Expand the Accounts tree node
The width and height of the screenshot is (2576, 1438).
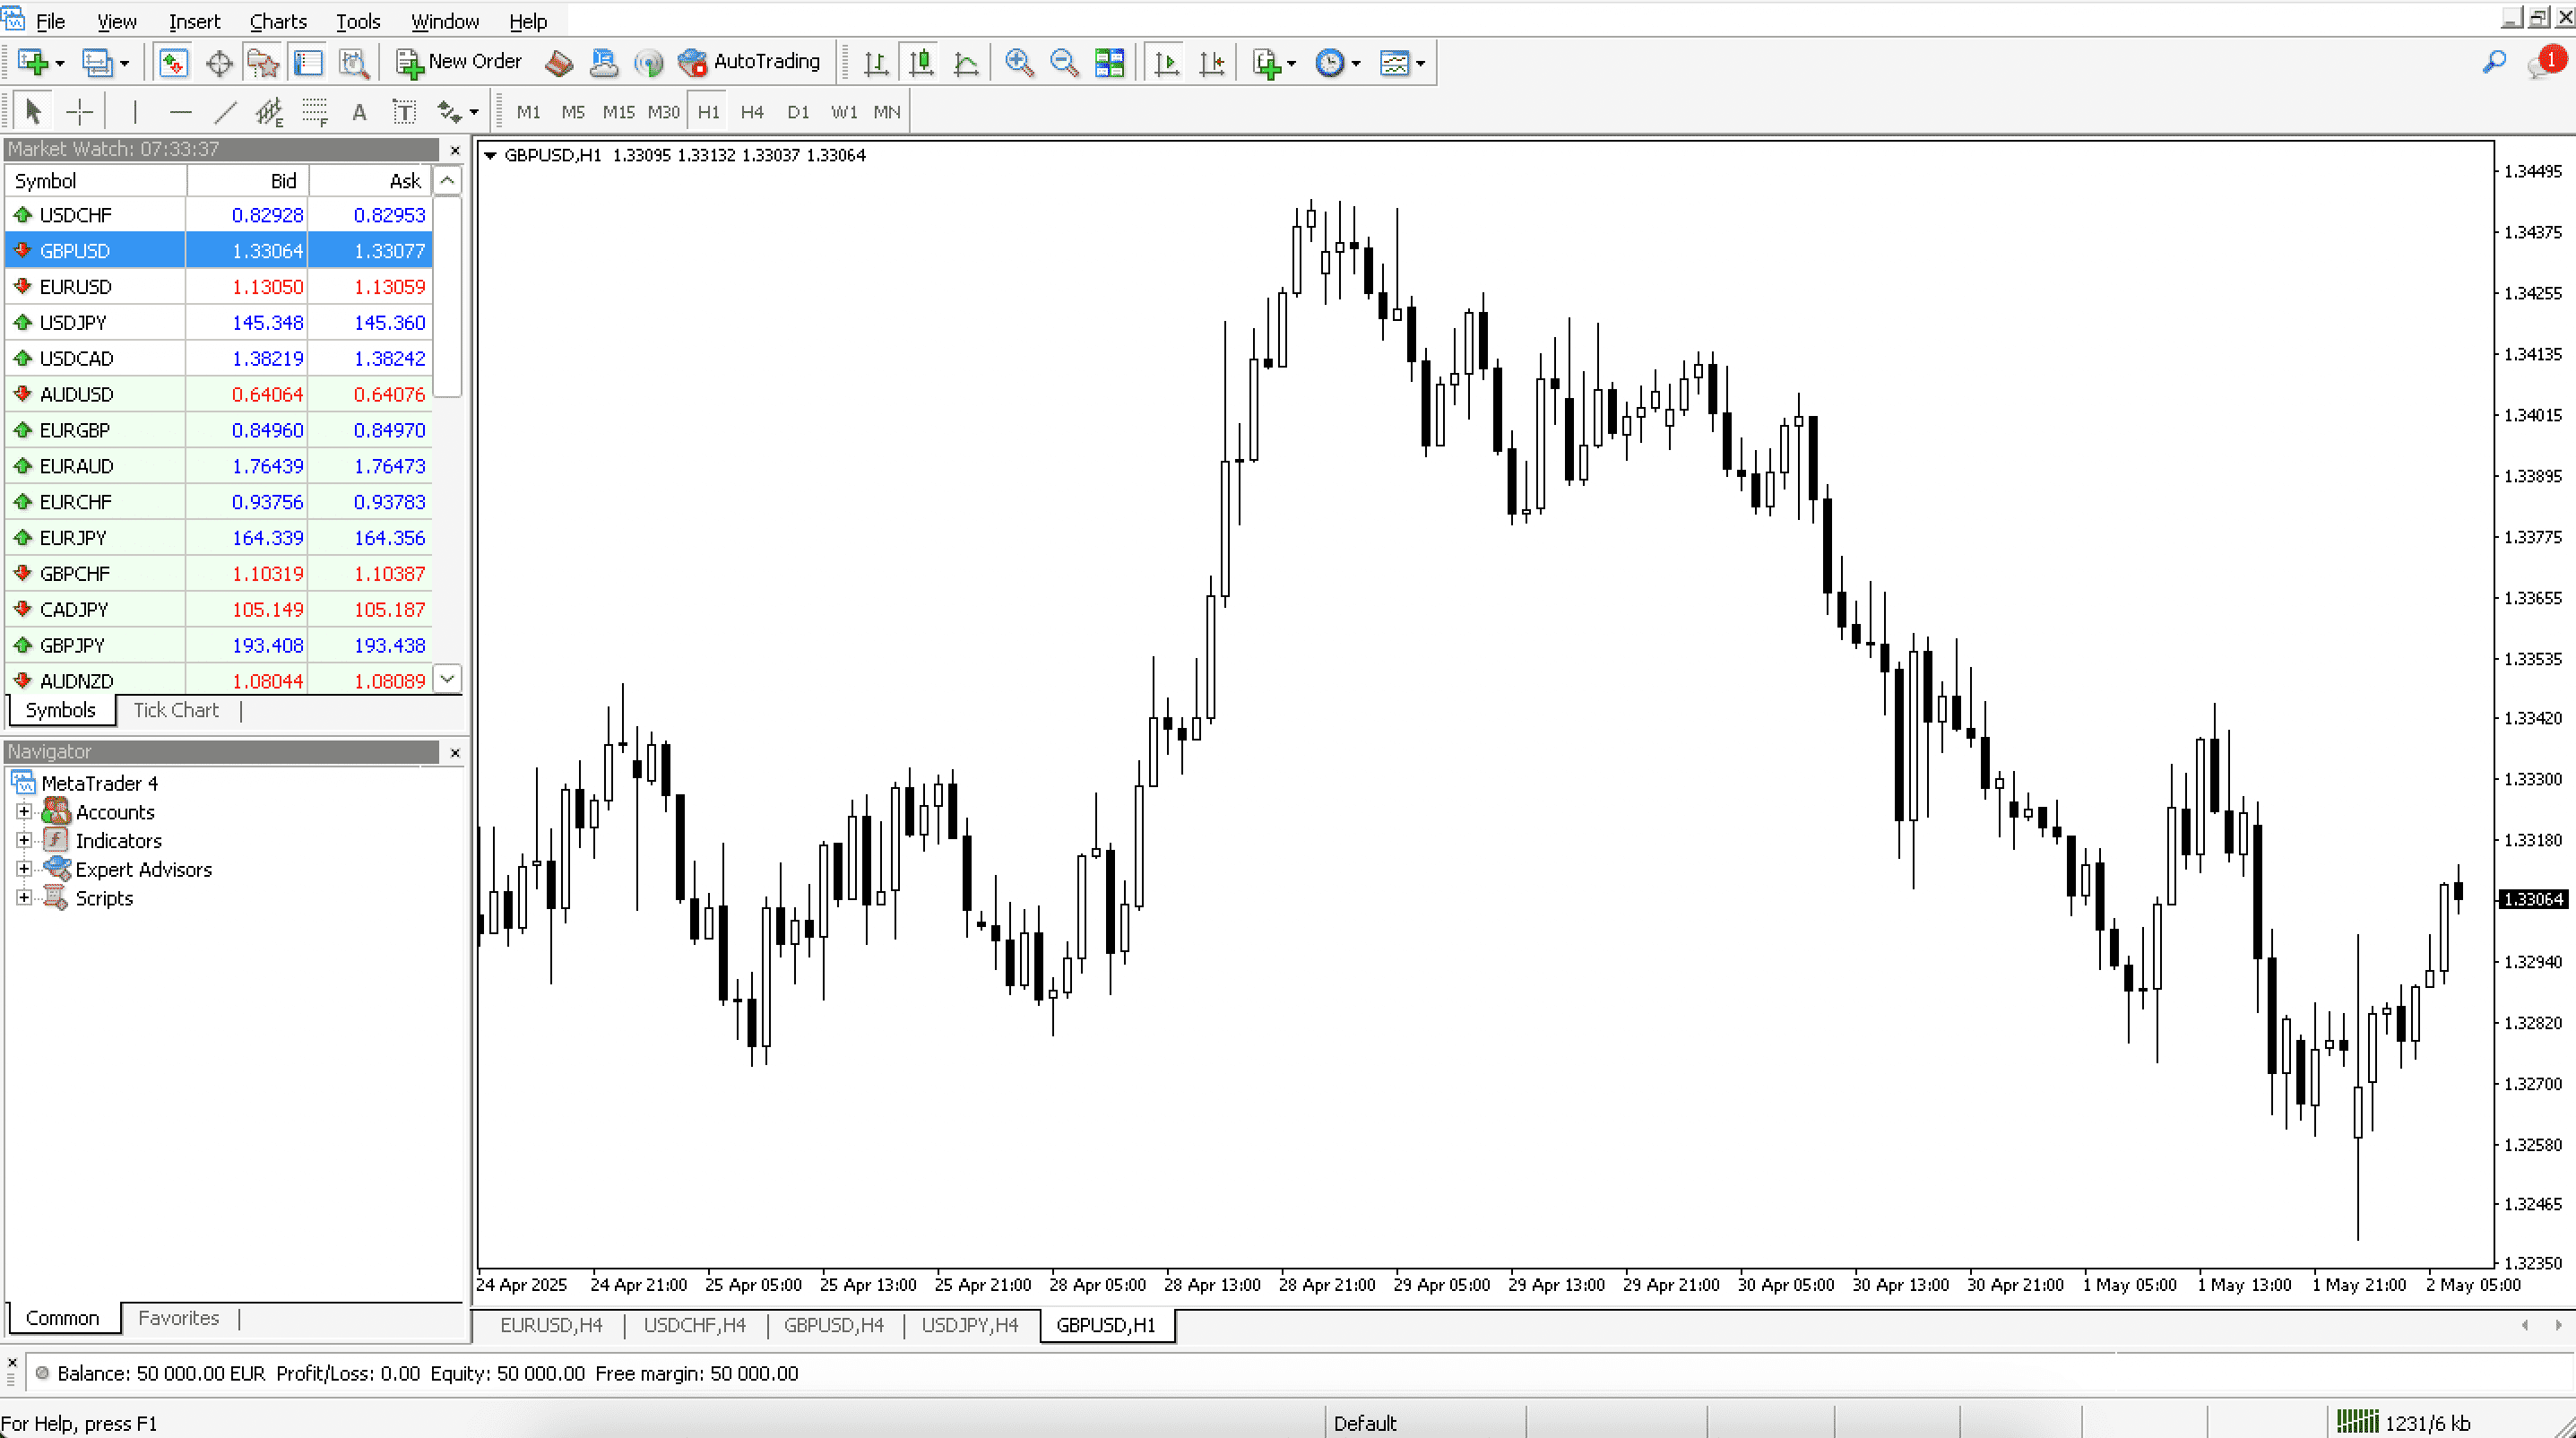click(x=24, y=812)
